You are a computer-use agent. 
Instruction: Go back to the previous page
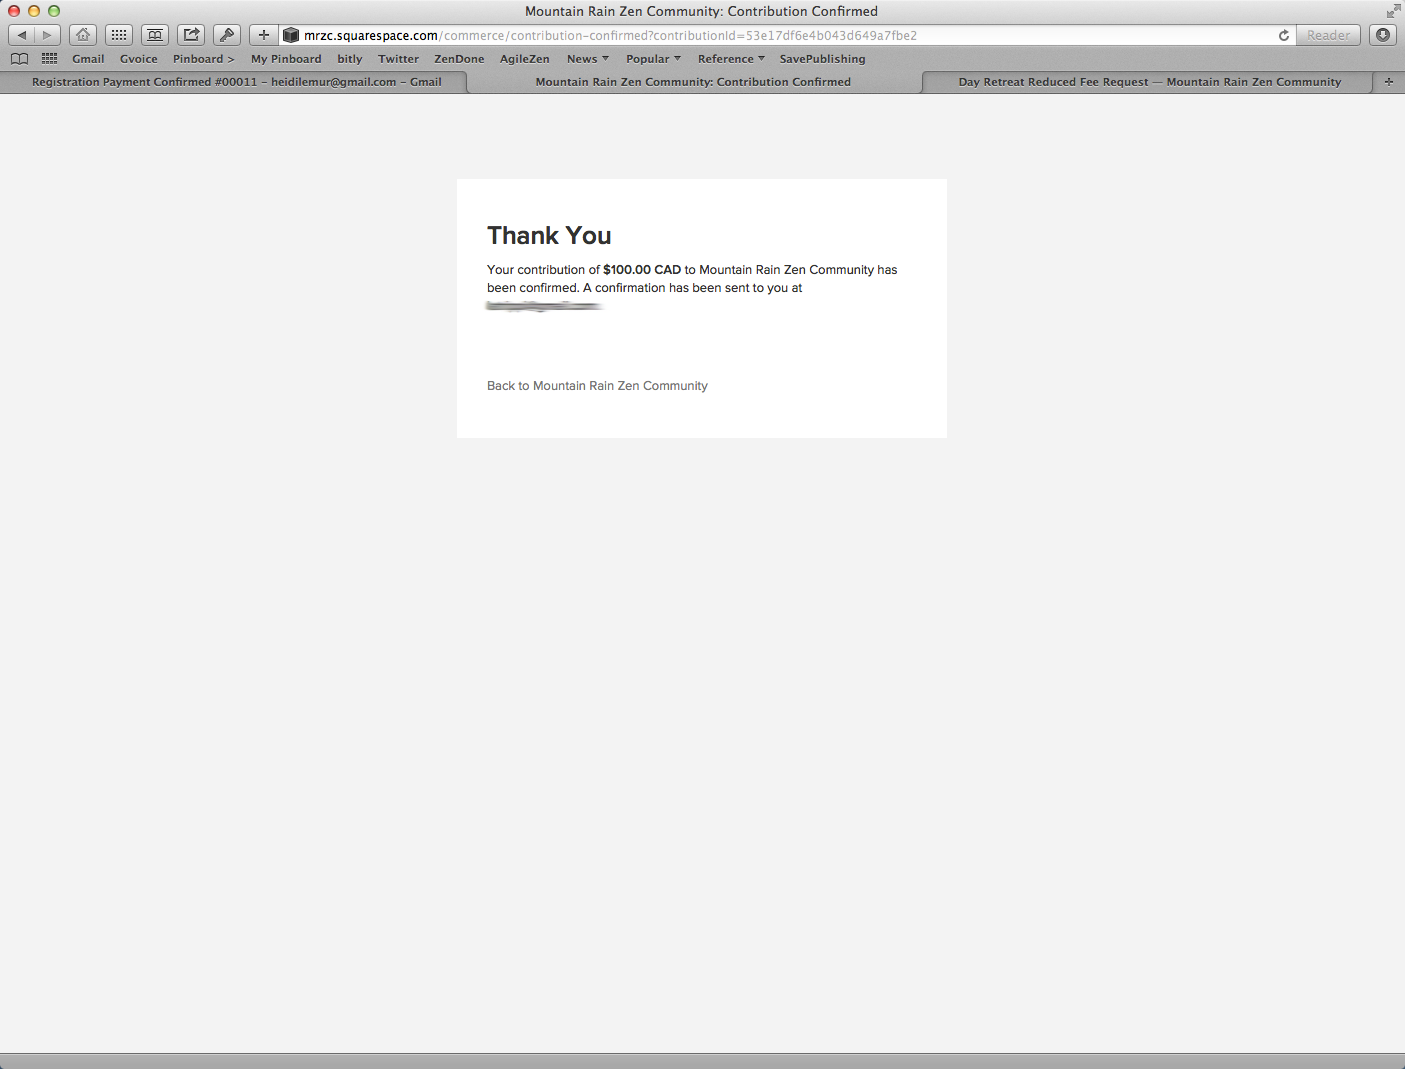21,35
